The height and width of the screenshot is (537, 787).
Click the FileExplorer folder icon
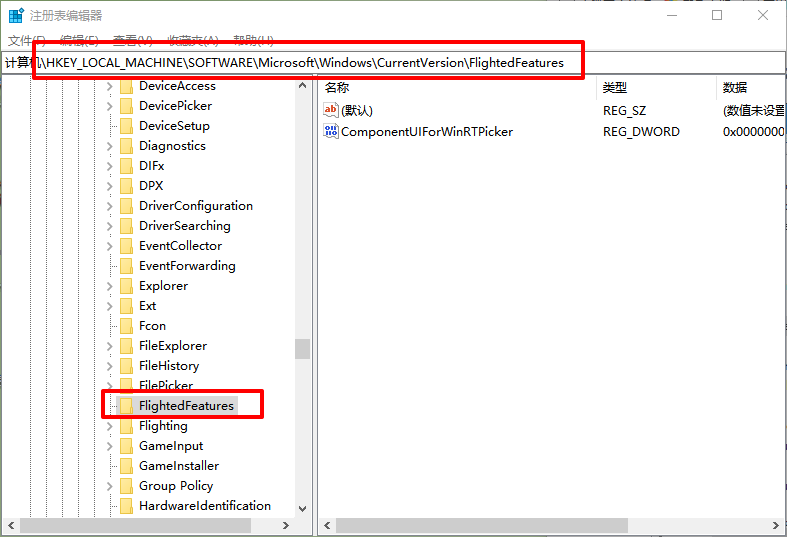click(126, 346)
